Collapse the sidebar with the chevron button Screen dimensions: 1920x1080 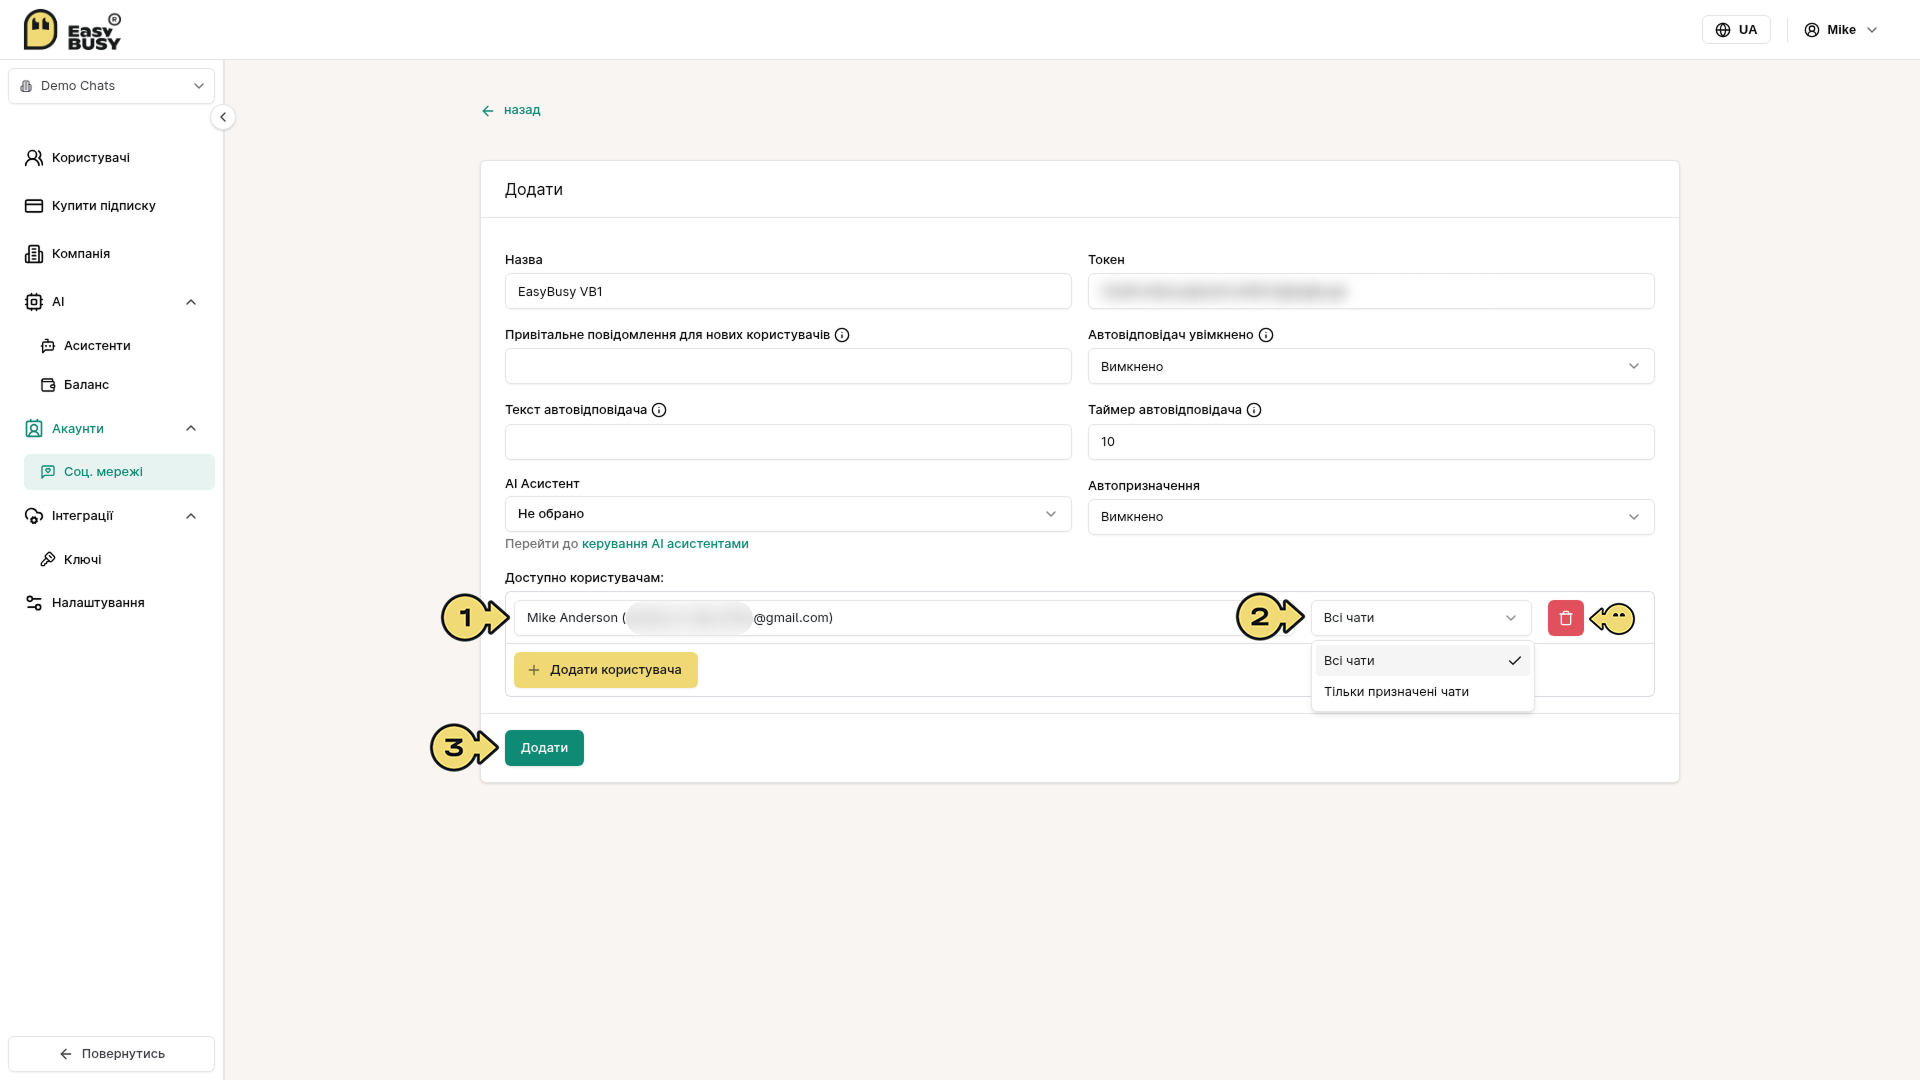pos(223,117)
